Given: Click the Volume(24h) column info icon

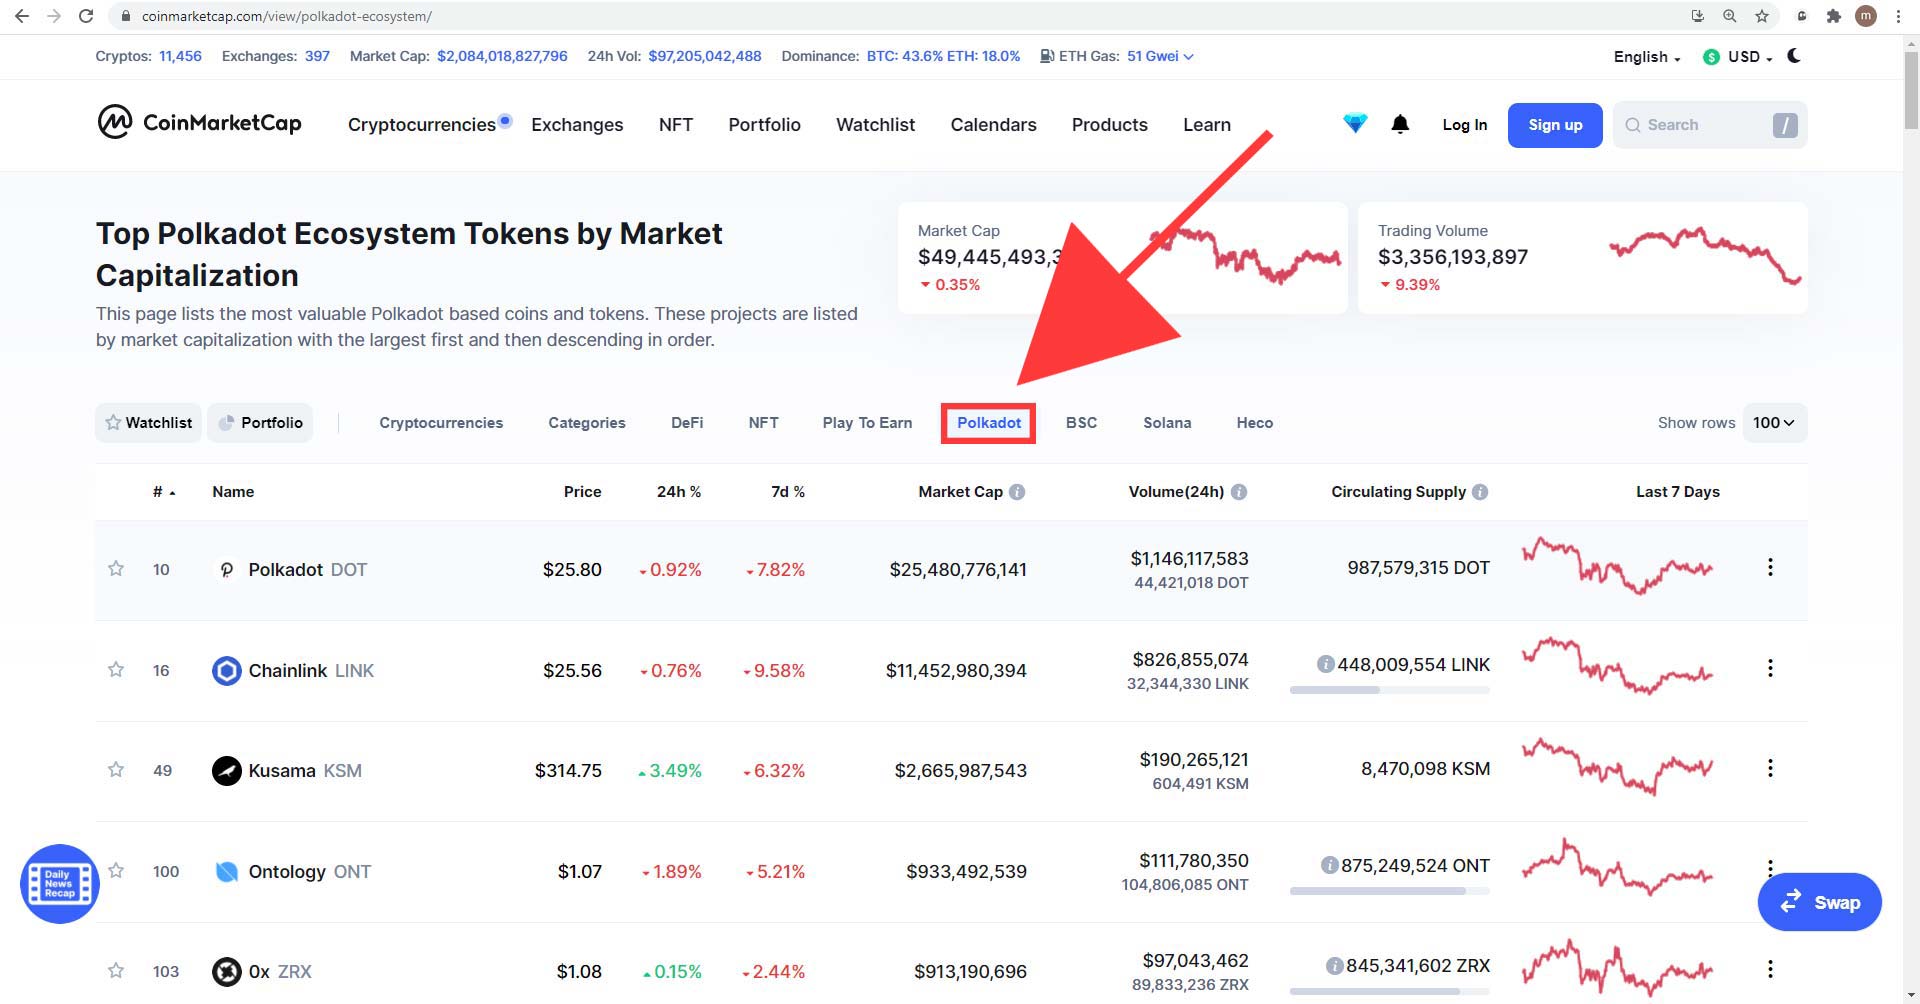Looking at the screenshot, I should click(1239, 492).
